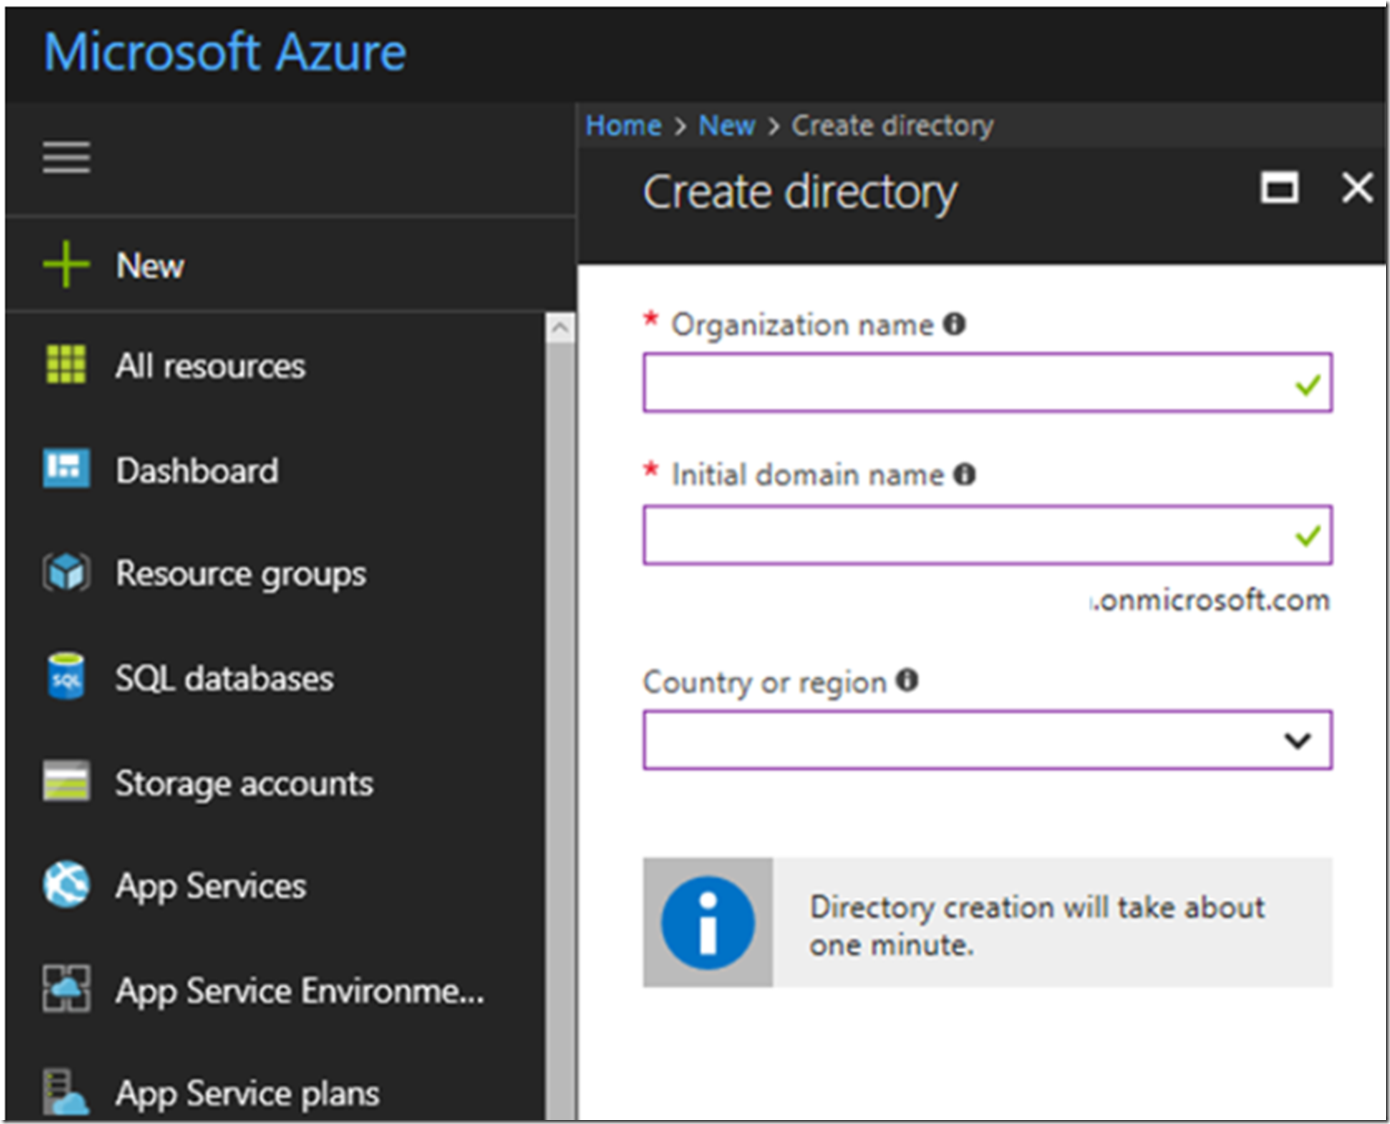Show info tooltip for Organization name
The height and width of the screenshot is (1124, 1390).
point(955,324)
